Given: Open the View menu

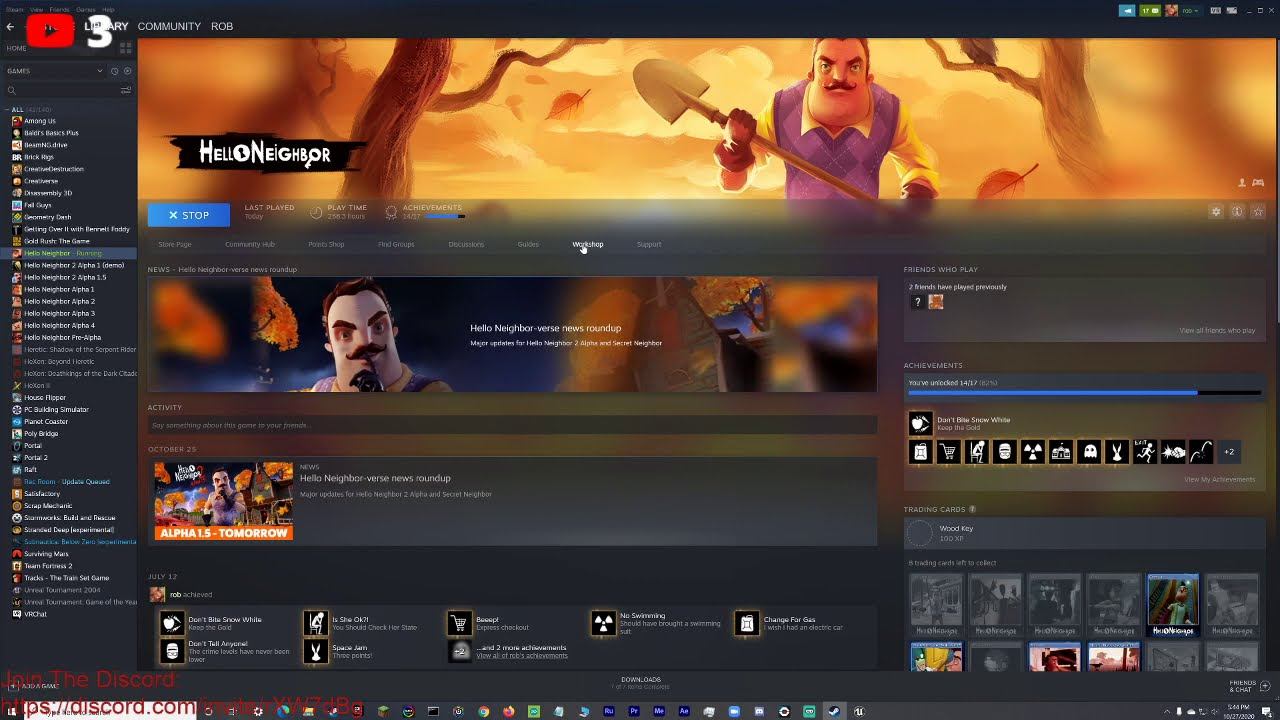Looking at the screenshot, I should tap(36, 9).
